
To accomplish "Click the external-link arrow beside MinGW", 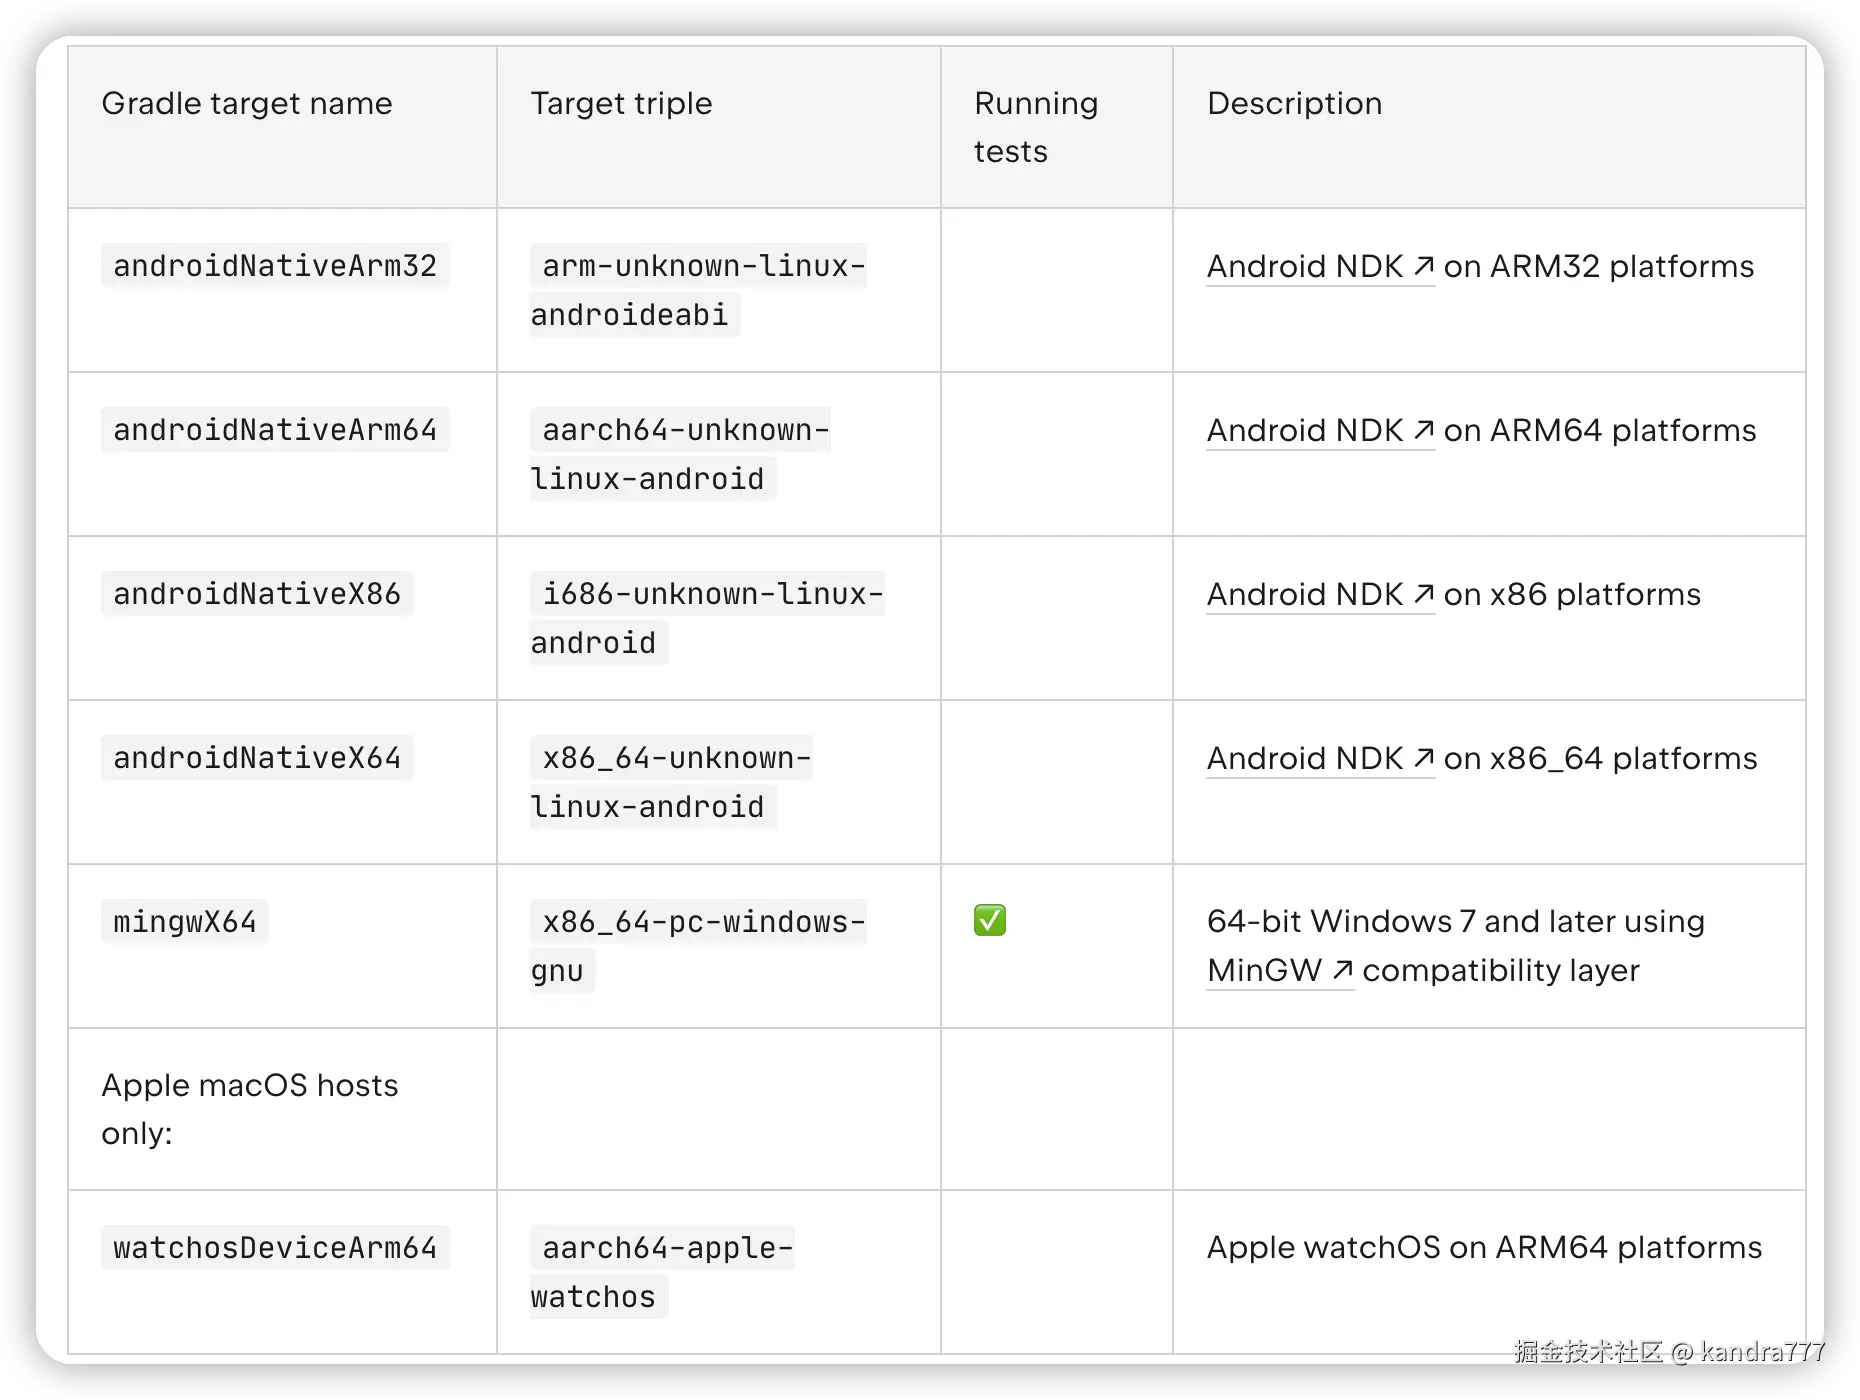I will [1343, 970].
